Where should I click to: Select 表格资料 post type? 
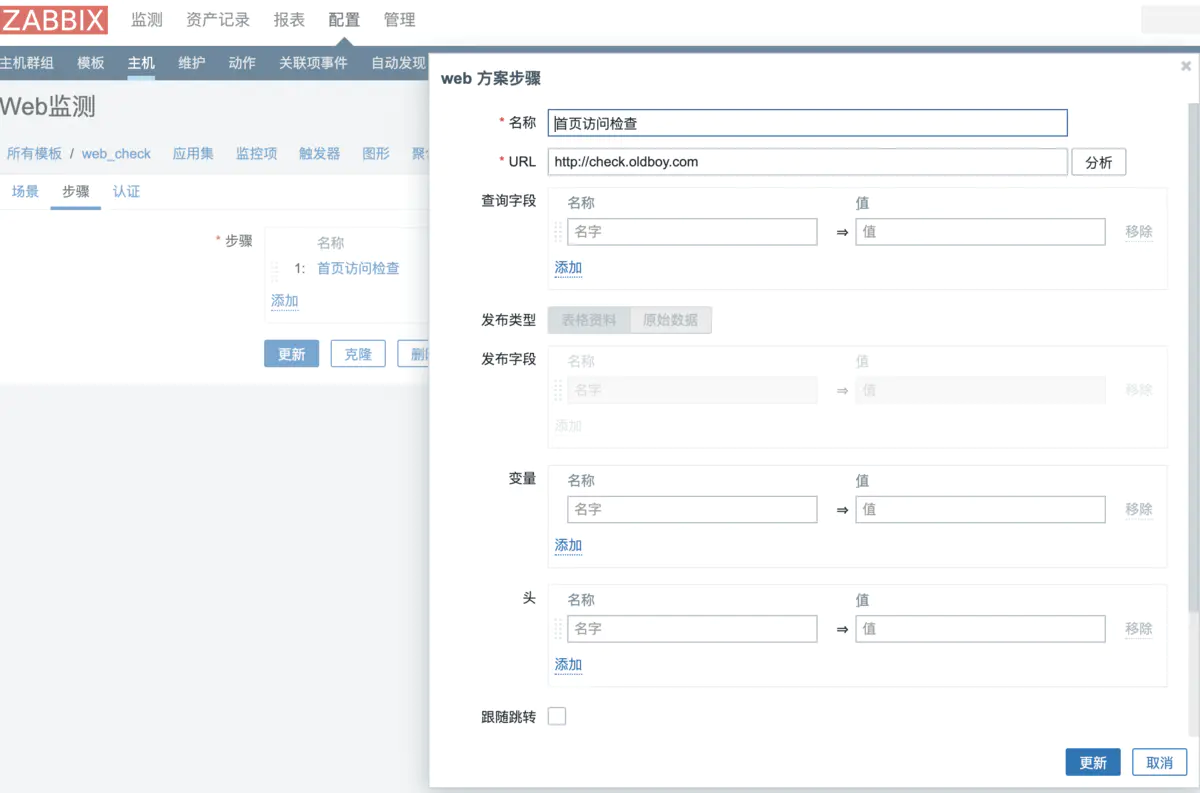click(589, 320)
